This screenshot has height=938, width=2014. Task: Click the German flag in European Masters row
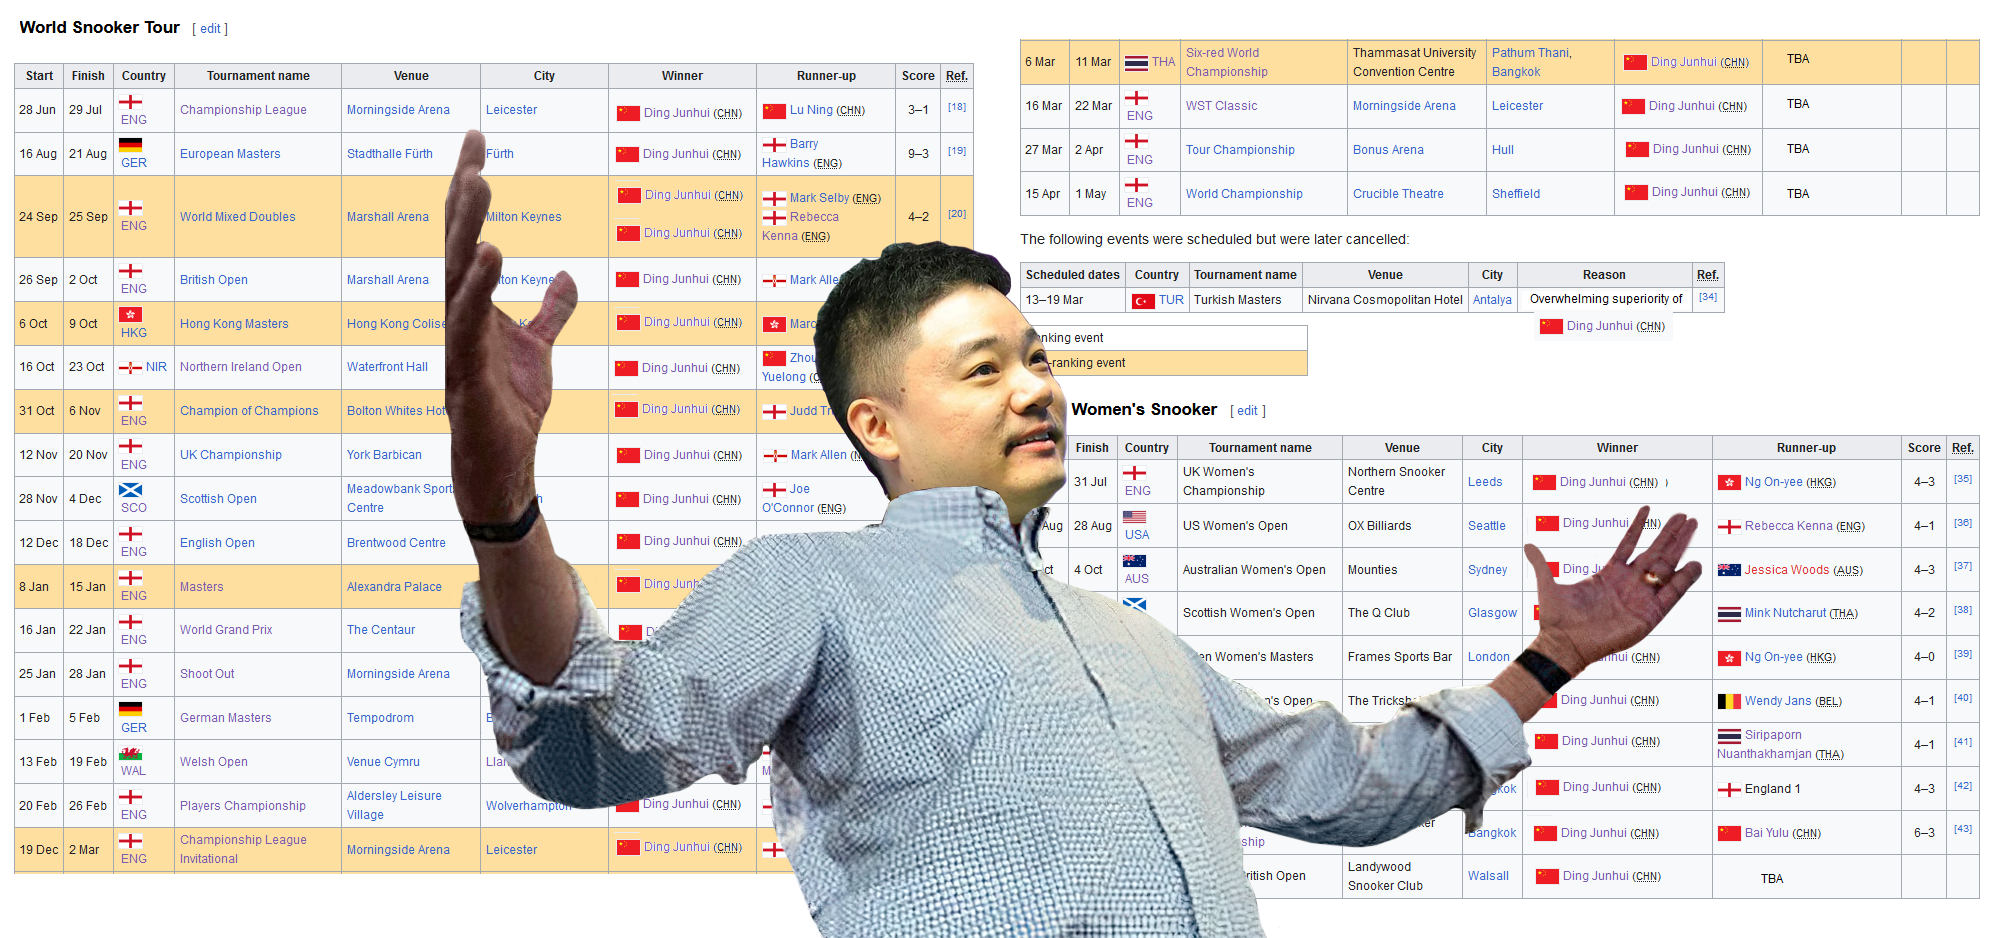[130, 145]
